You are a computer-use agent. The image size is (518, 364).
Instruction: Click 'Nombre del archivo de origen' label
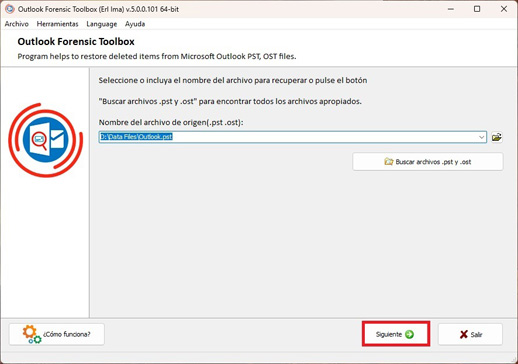point(171,122)
